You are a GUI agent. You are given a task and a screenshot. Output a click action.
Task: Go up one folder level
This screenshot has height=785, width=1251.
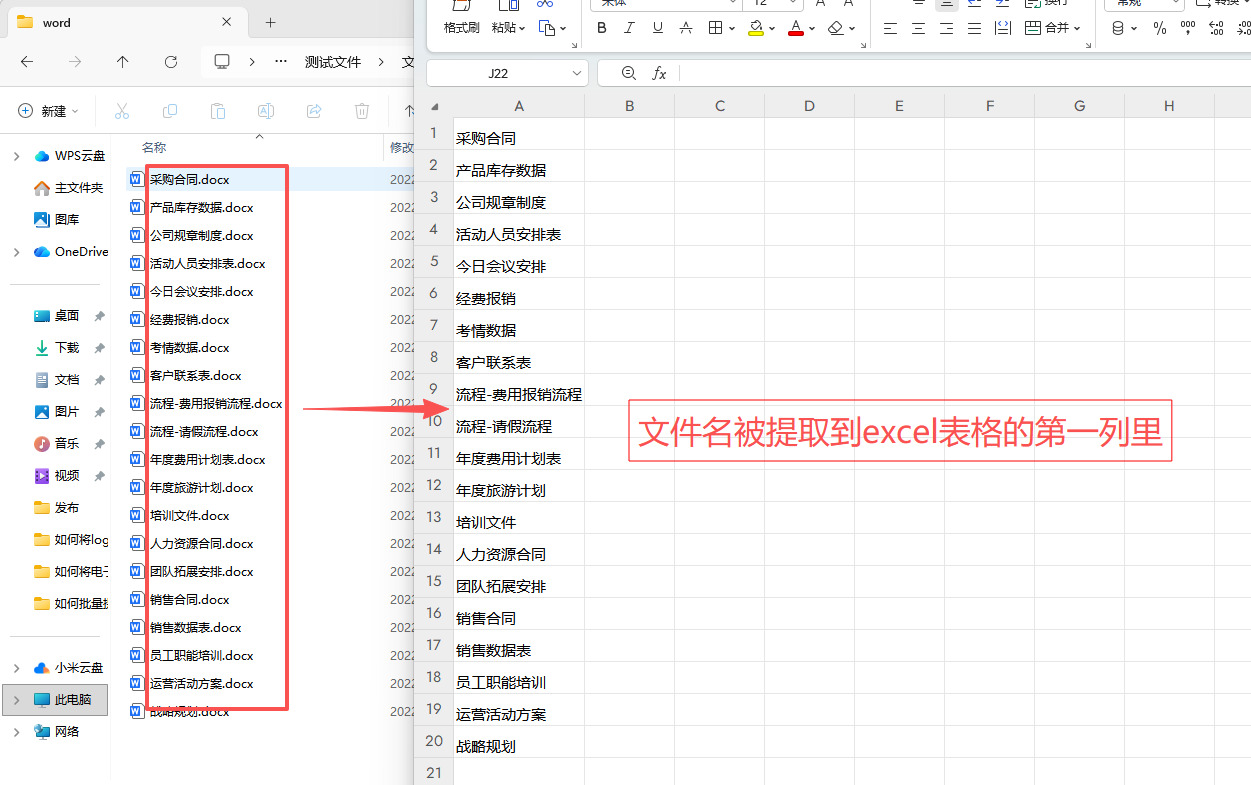point(122,62)
